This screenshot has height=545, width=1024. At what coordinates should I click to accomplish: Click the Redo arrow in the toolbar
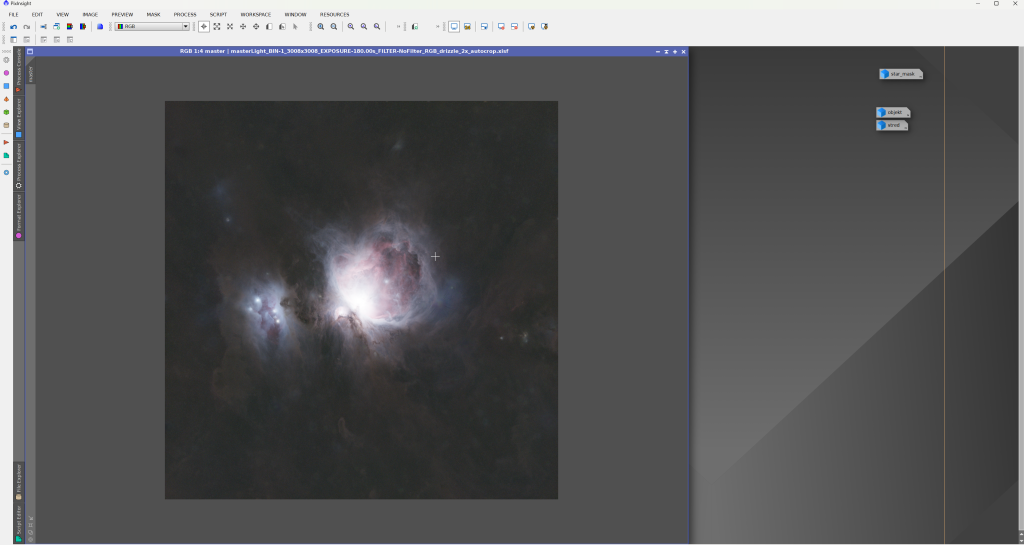[26, 27]
